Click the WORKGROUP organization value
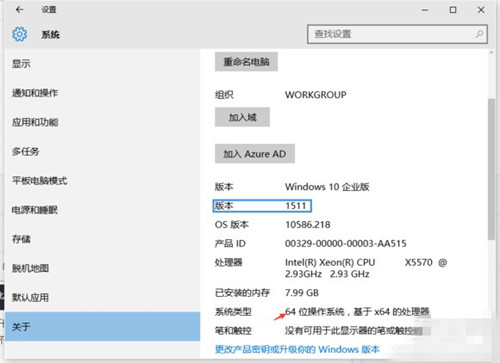 pos(316,95)
